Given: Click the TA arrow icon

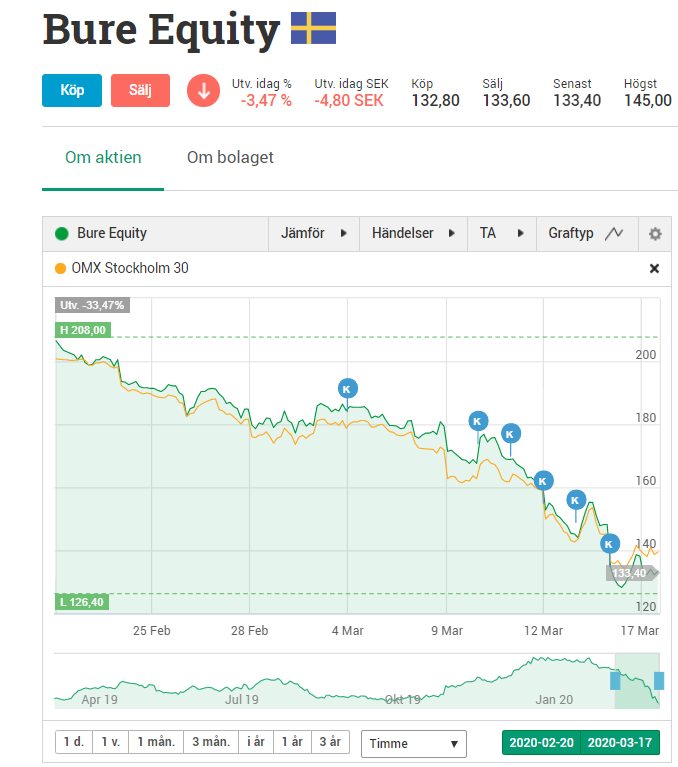Looking at the screenshot, I should tap(520, 233).
